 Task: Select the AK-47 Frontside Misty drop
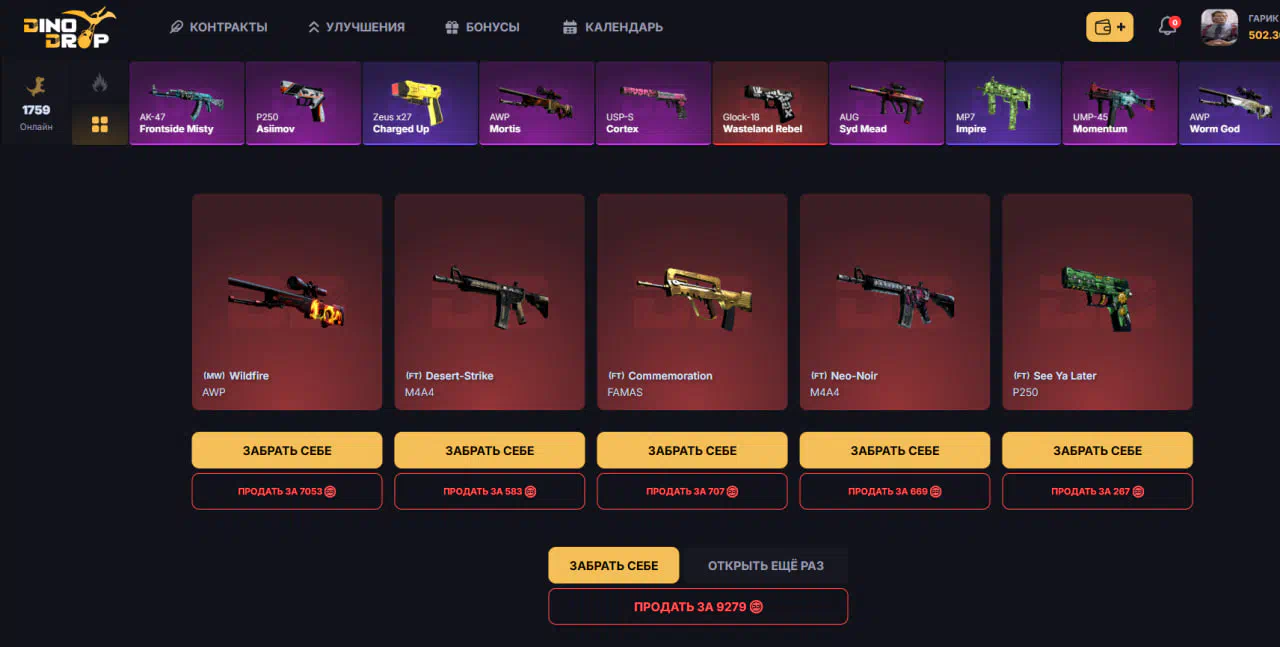187,103
